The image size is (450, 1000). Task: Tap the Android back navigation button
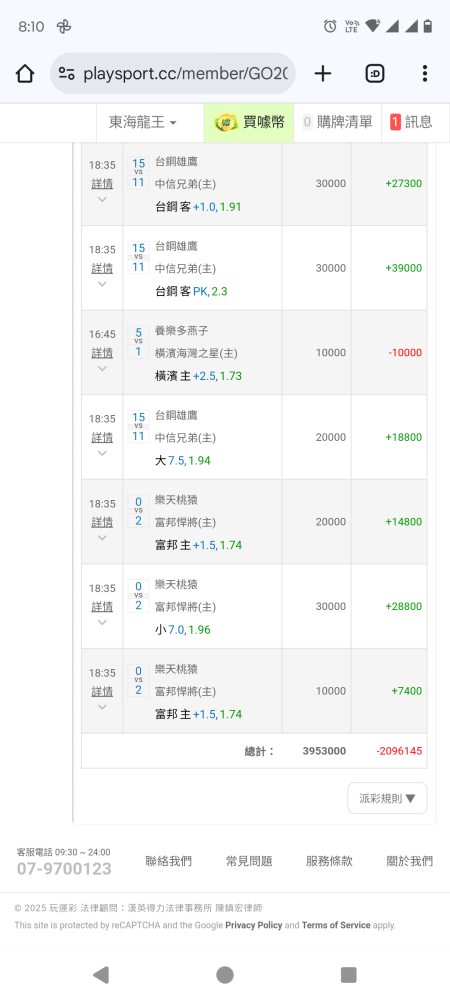click(x=100, y=974)
